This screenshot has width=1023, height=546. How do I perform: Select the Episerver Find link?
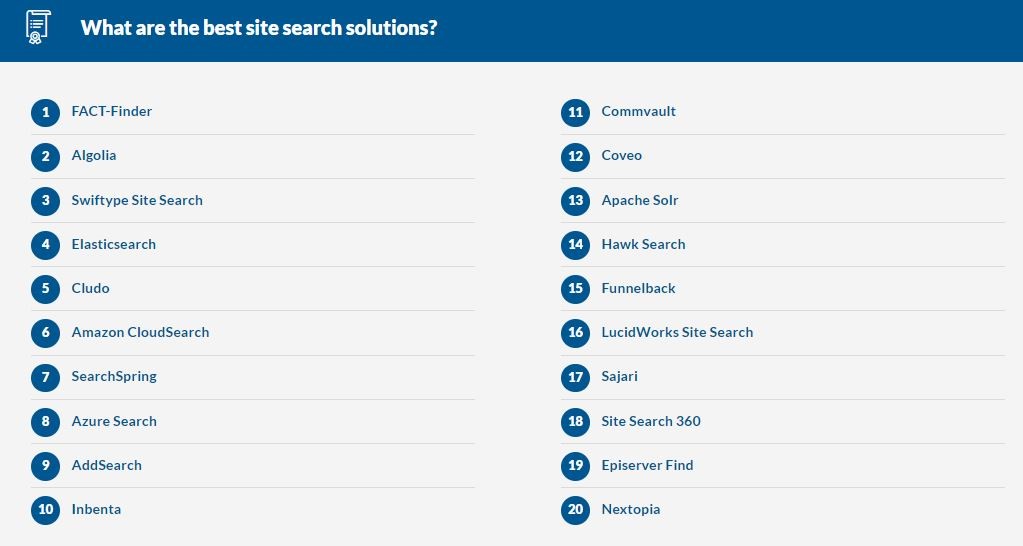click(647, 465)
